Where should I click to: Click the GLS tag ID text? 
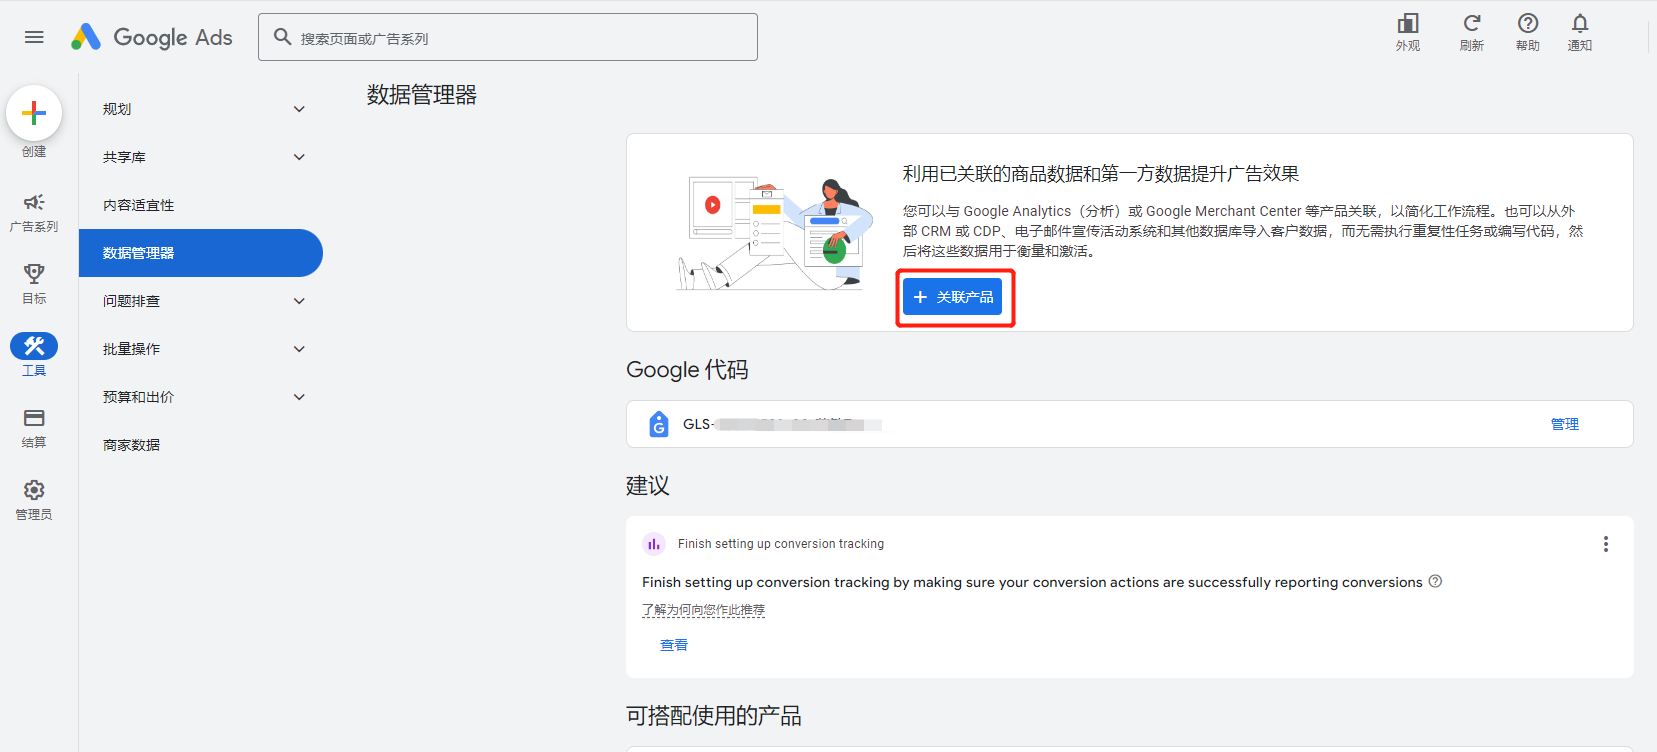pyautogui.click(x=782, y=424)
